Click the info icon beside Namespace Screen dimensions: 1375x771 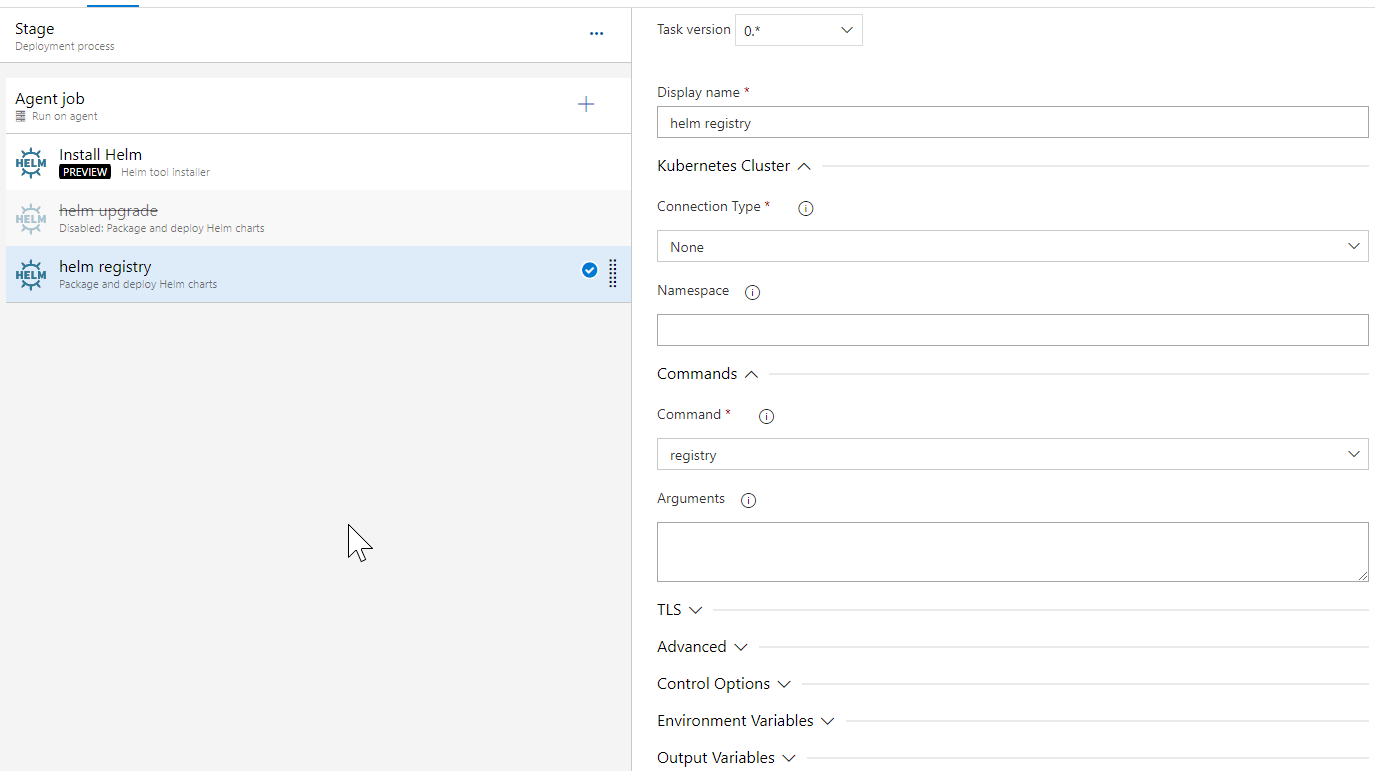(752, 292)
